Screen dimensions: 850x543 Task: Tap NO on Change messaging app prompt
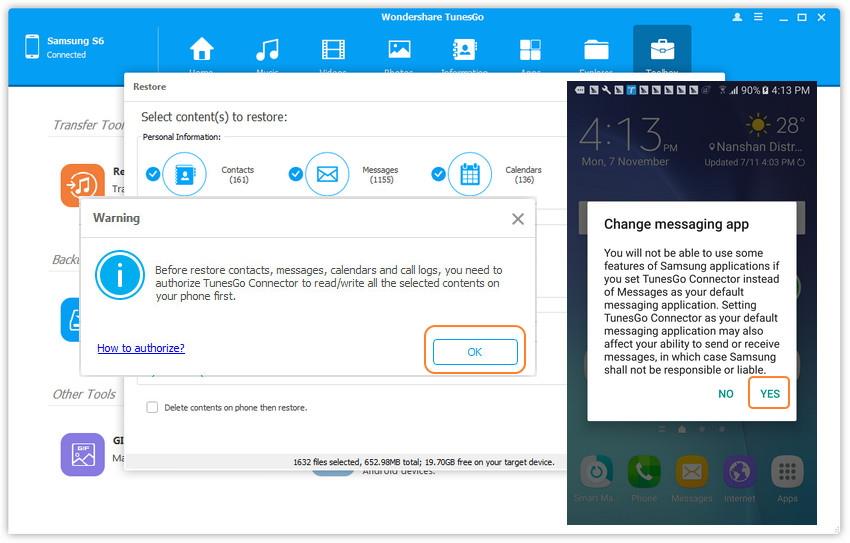726,394
